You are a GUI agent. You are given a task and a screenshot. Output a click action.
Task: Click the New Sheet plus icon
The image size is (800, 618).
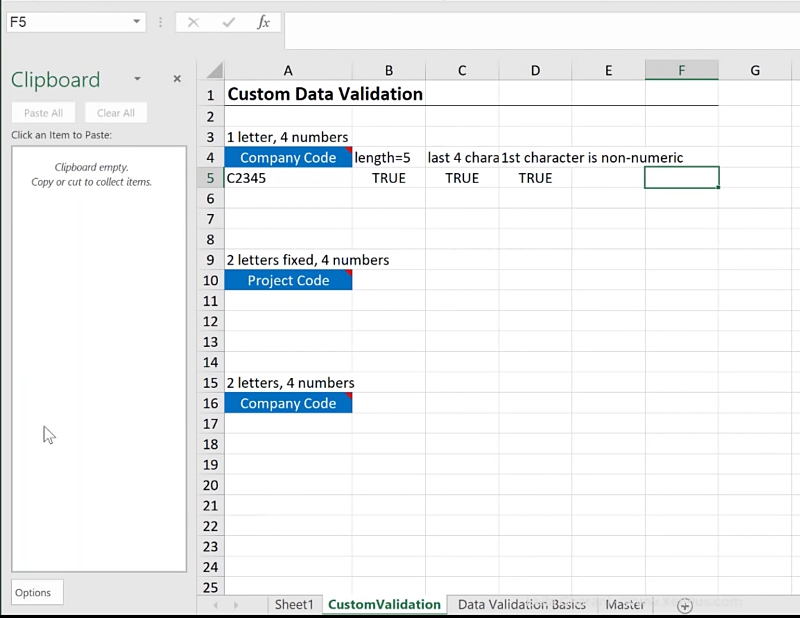click(685, 605)
